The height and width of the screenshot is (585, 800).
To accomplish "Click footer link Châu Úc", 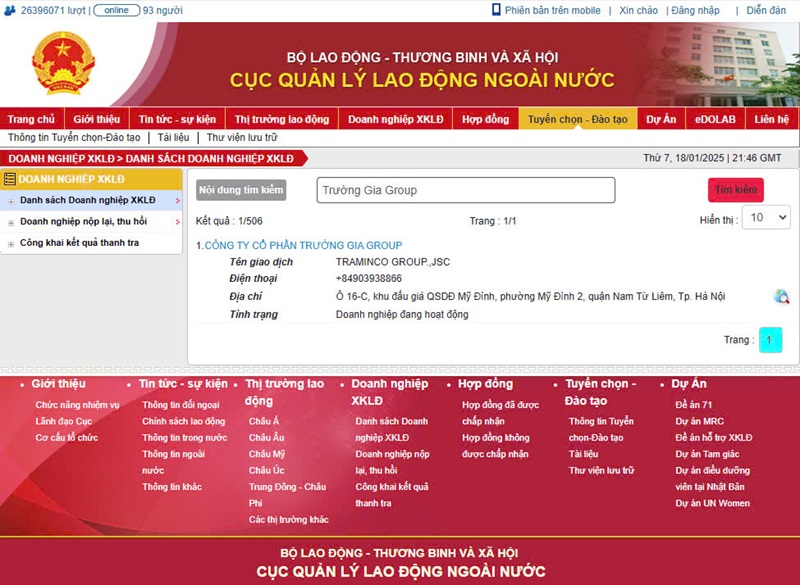I will 267,470.
